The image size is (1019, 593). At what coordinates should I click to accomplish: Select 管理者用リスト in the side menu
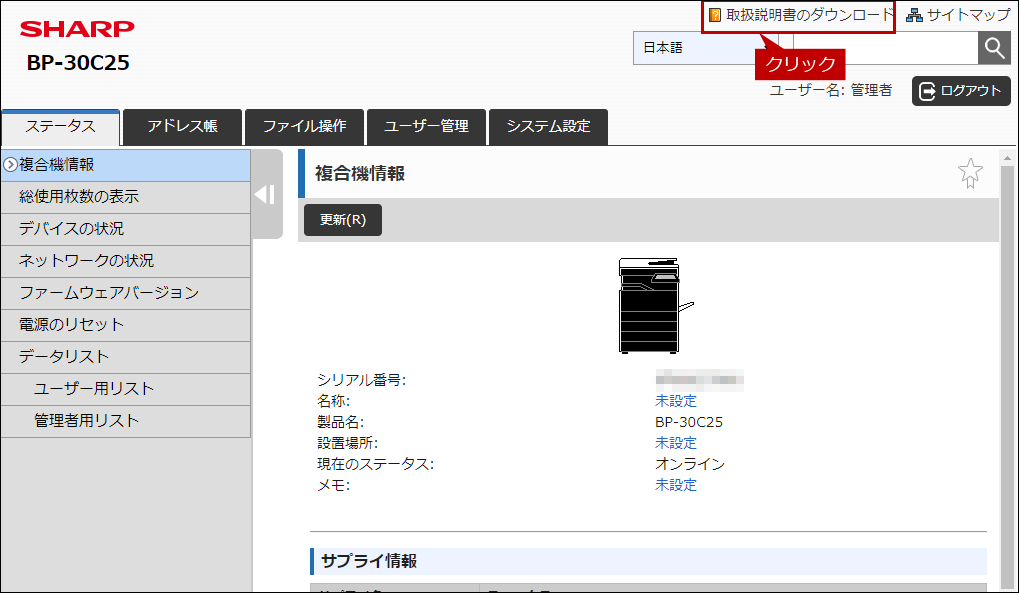(x=125, y=421)
